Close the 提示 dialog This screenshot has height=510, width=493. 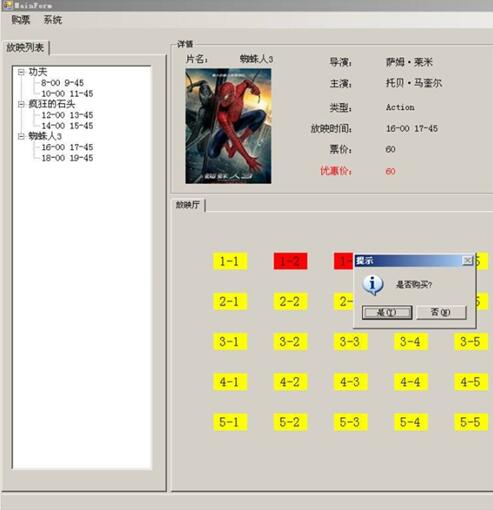tap(468, 260)
